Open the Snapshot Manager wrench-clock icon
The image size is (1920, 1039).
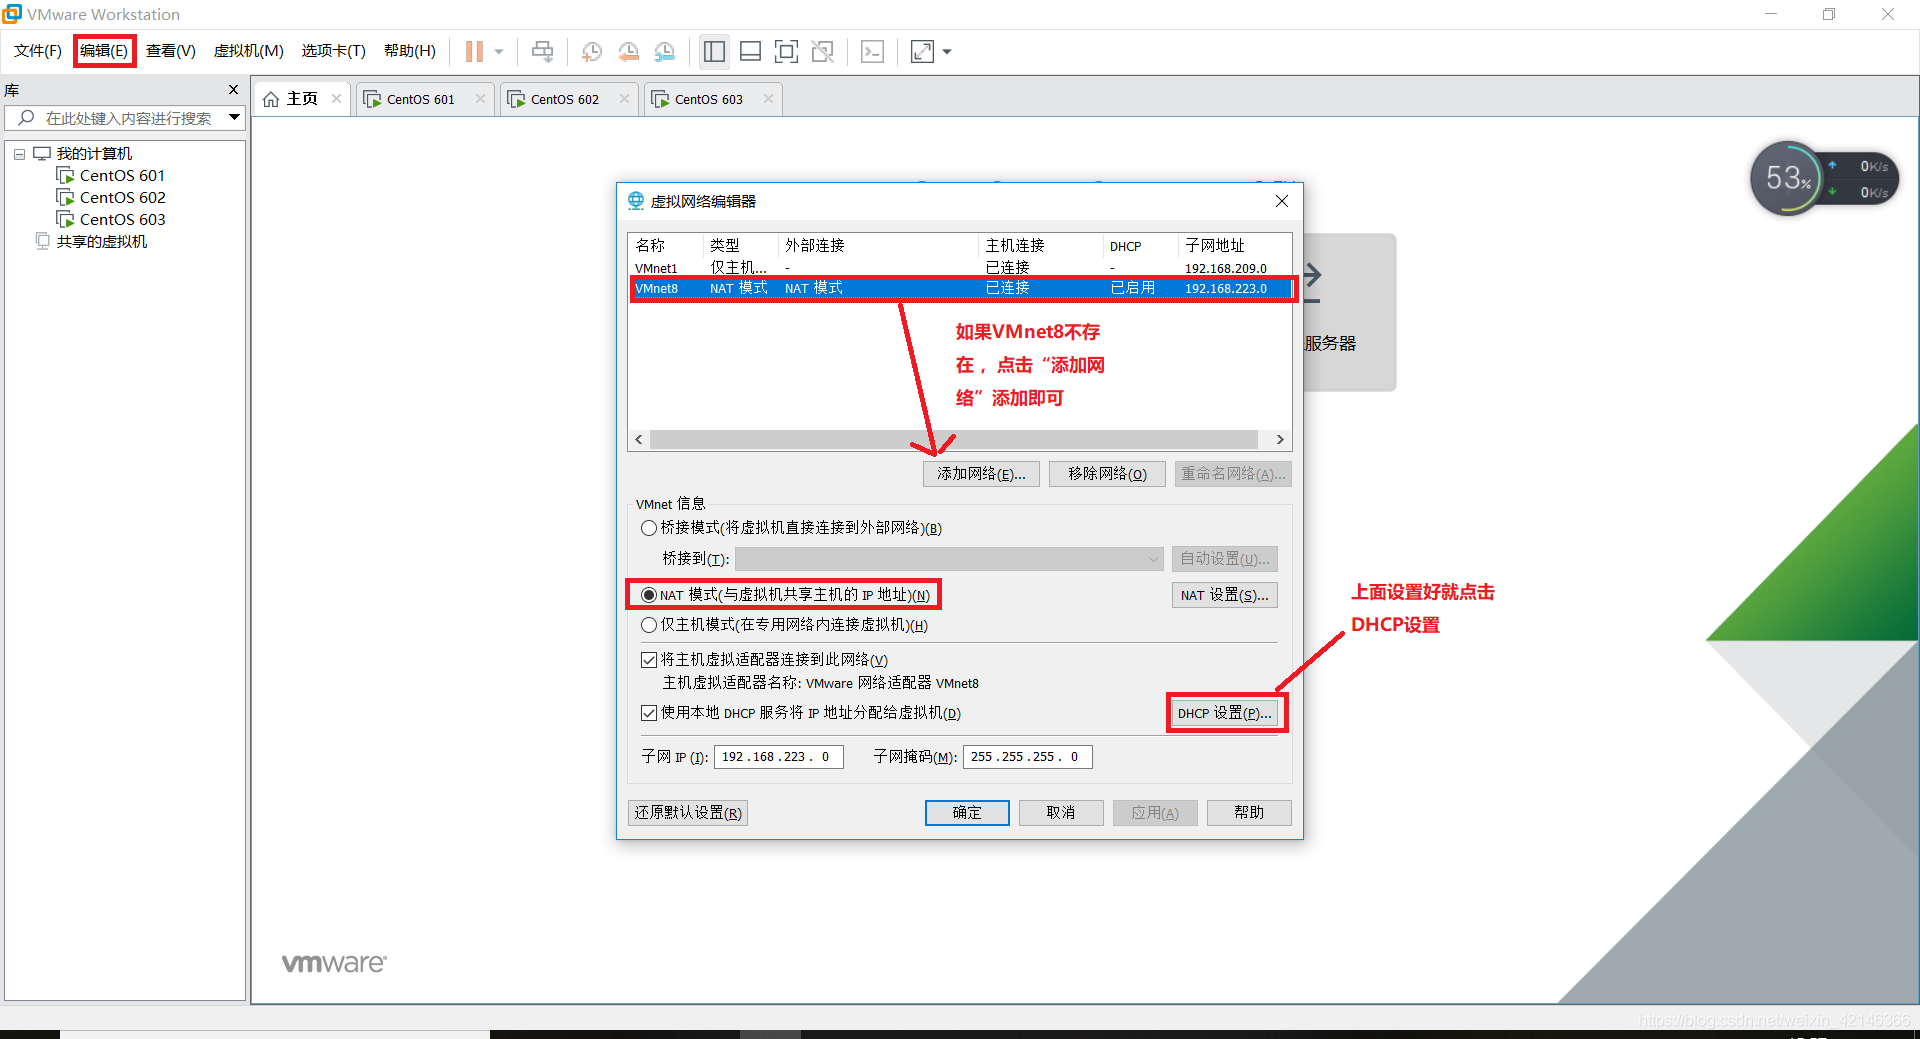[664, 51]
